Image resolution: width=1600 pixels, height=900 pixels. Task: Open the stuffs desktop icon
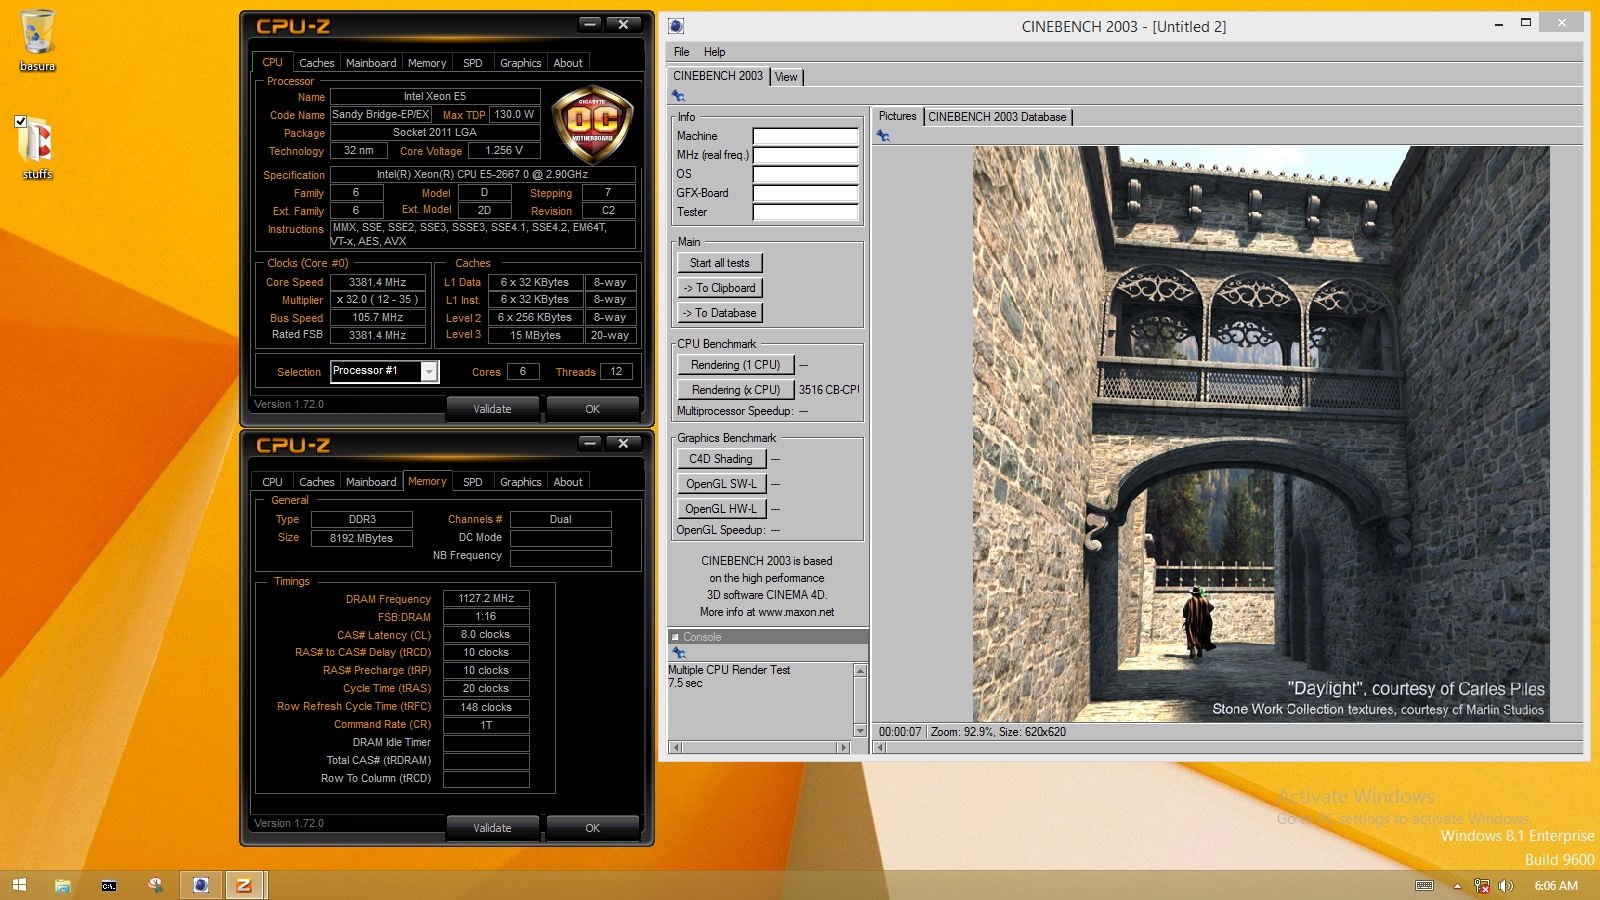(37, 148)
